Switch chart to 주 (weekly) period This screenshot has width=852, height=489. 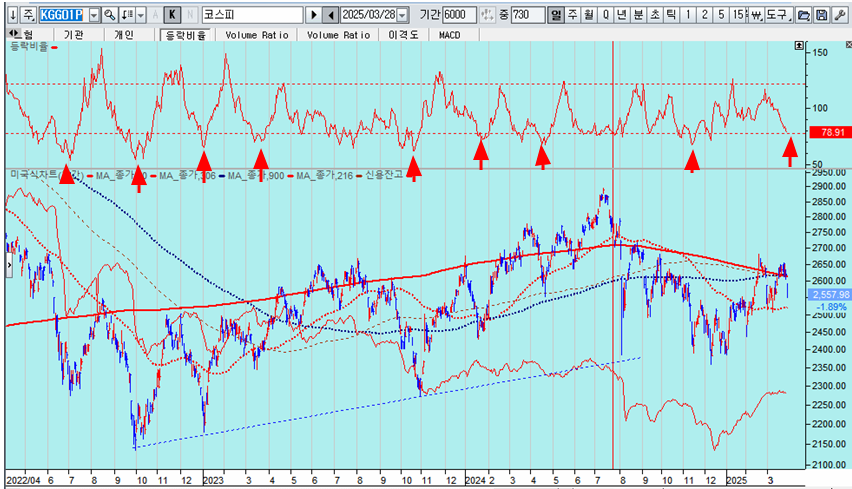click(x=572, y=15)
